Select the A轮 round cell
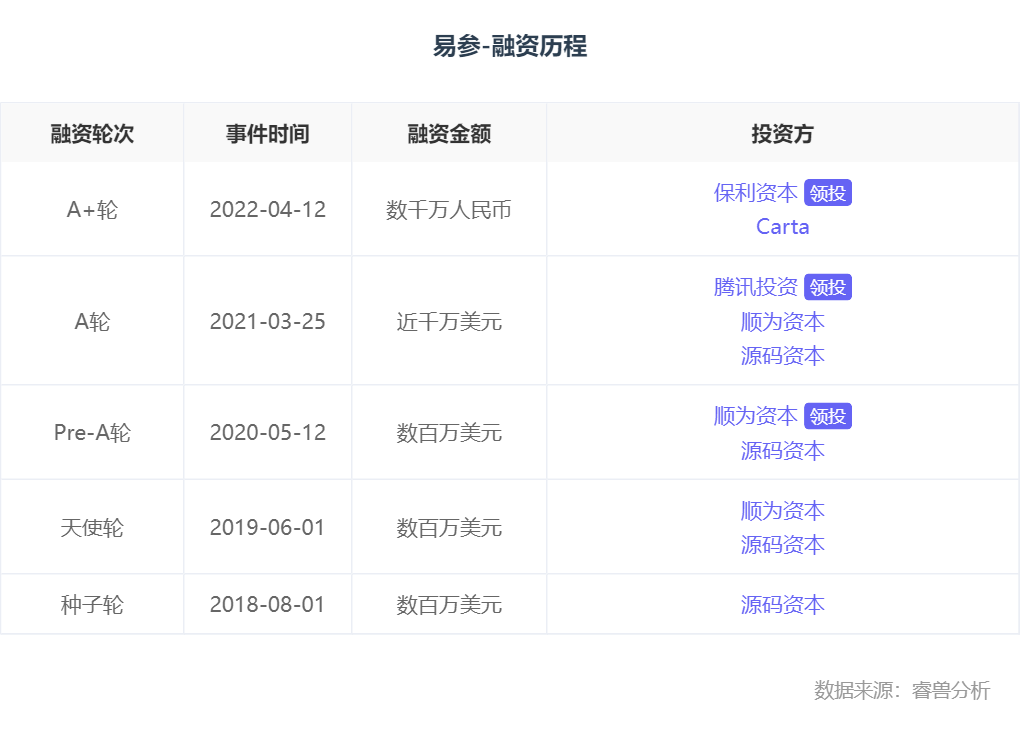The image size is (1020, 744). 92,321
